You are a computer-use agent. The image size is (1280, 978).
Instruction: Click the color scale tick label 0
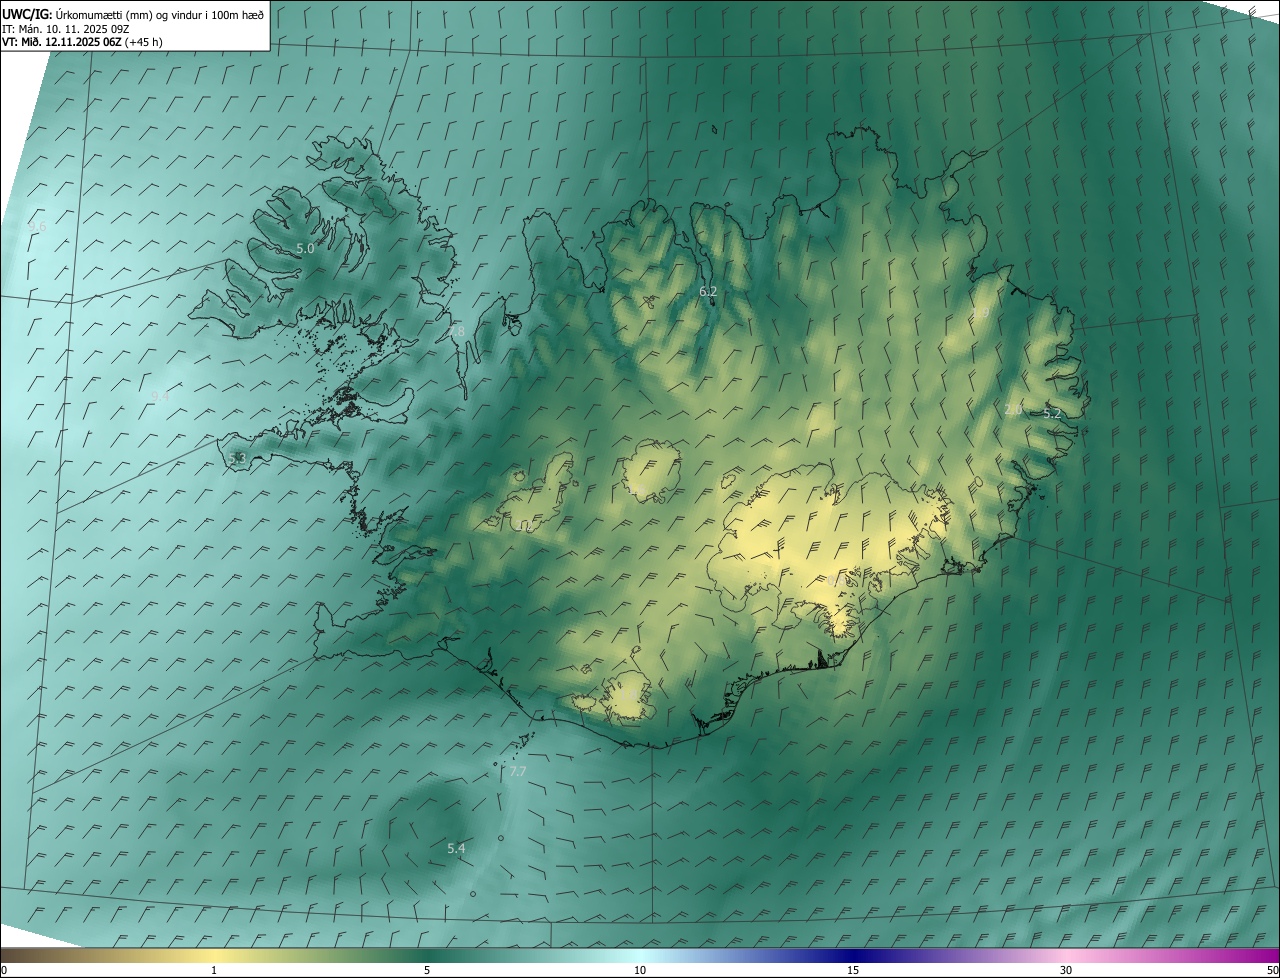4,970
